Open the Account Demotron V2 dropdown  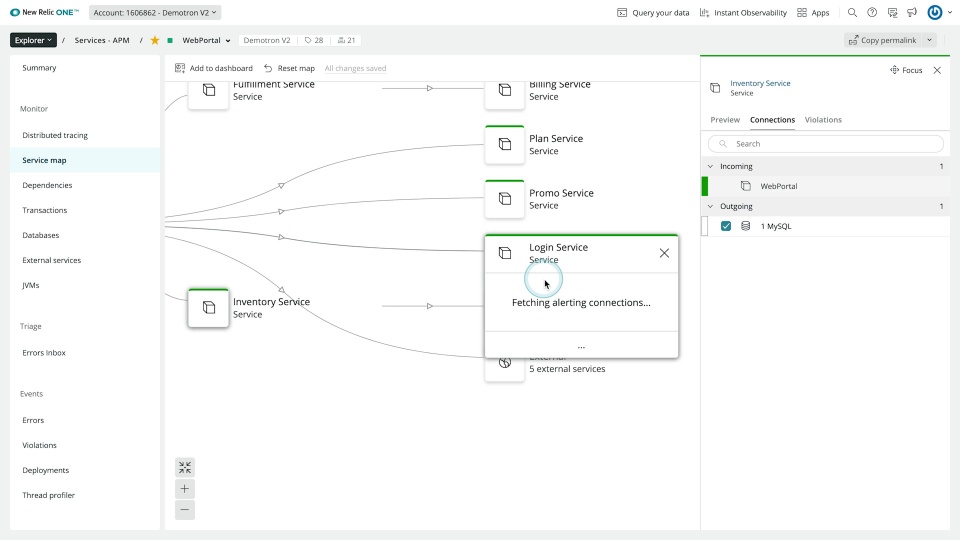point(155,12)
